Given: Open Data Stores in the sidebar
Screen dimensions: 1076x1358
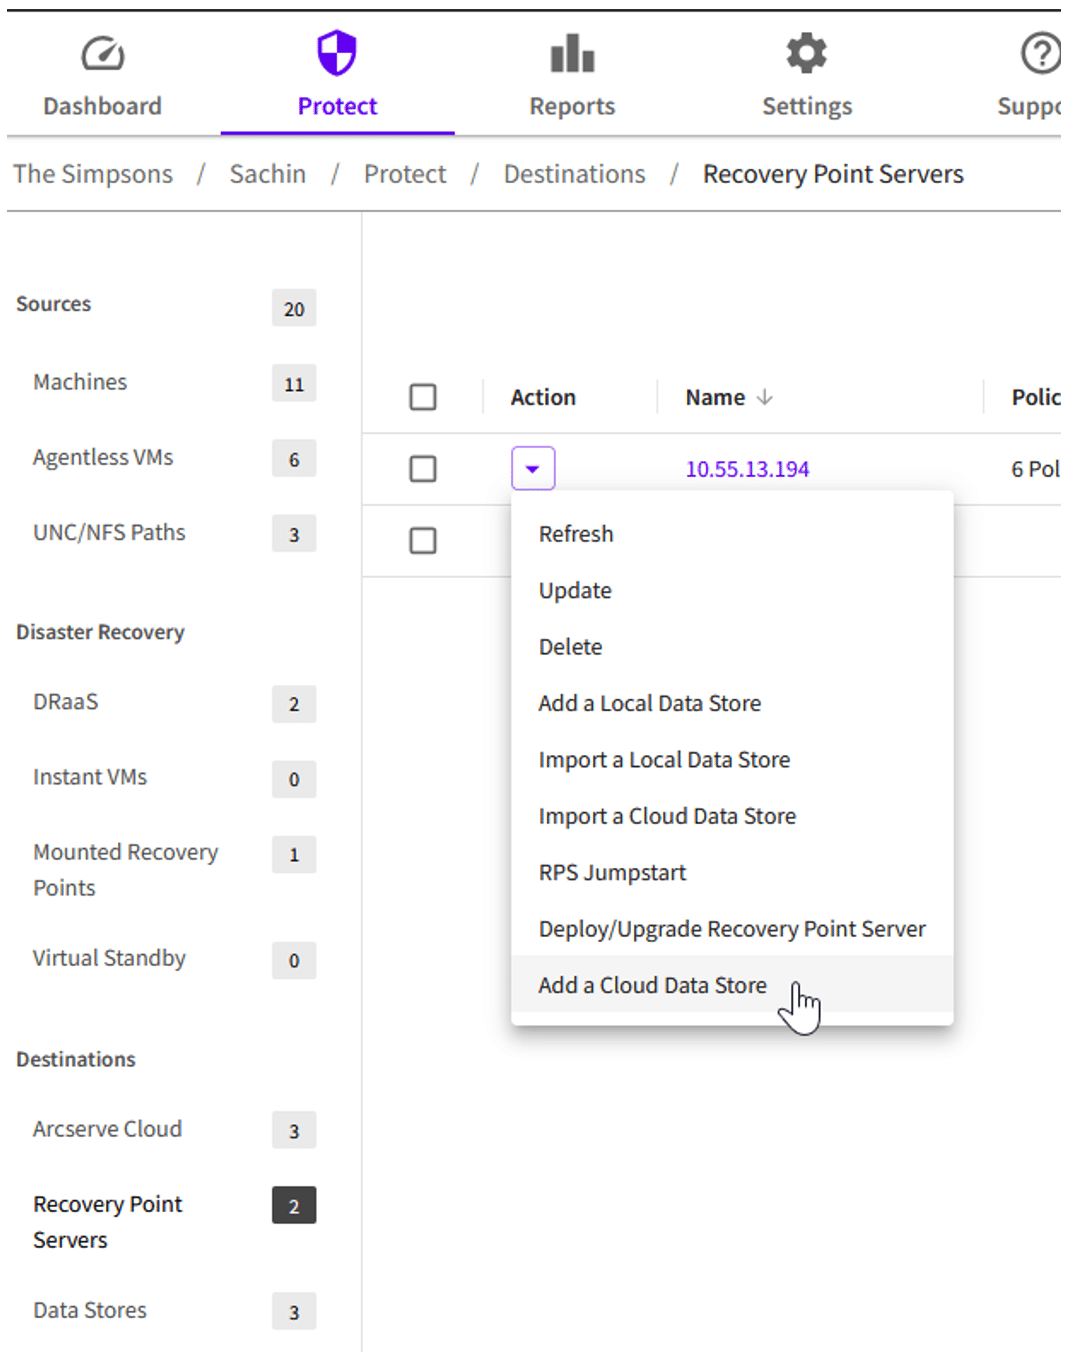Looking at the screenshot, I should click(x=90, y=1310).
